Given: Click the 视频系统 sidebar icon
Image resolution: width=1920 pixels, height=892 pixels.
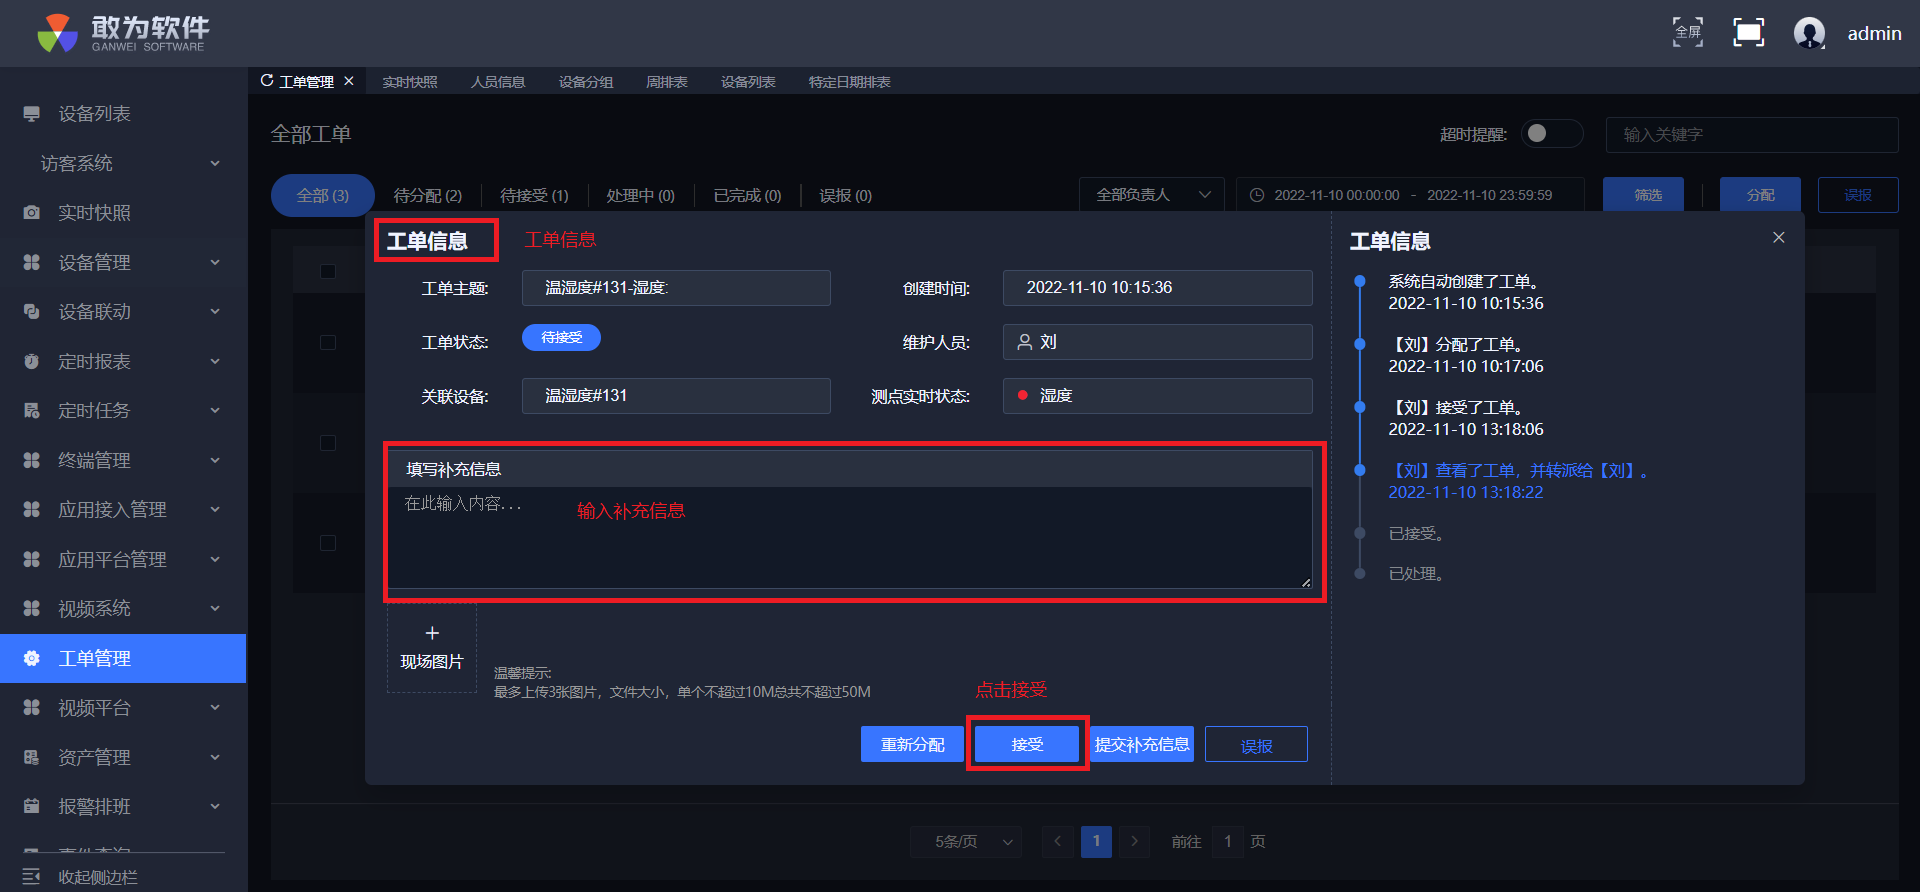Looking at the screenshot, I should pos(32,609).
